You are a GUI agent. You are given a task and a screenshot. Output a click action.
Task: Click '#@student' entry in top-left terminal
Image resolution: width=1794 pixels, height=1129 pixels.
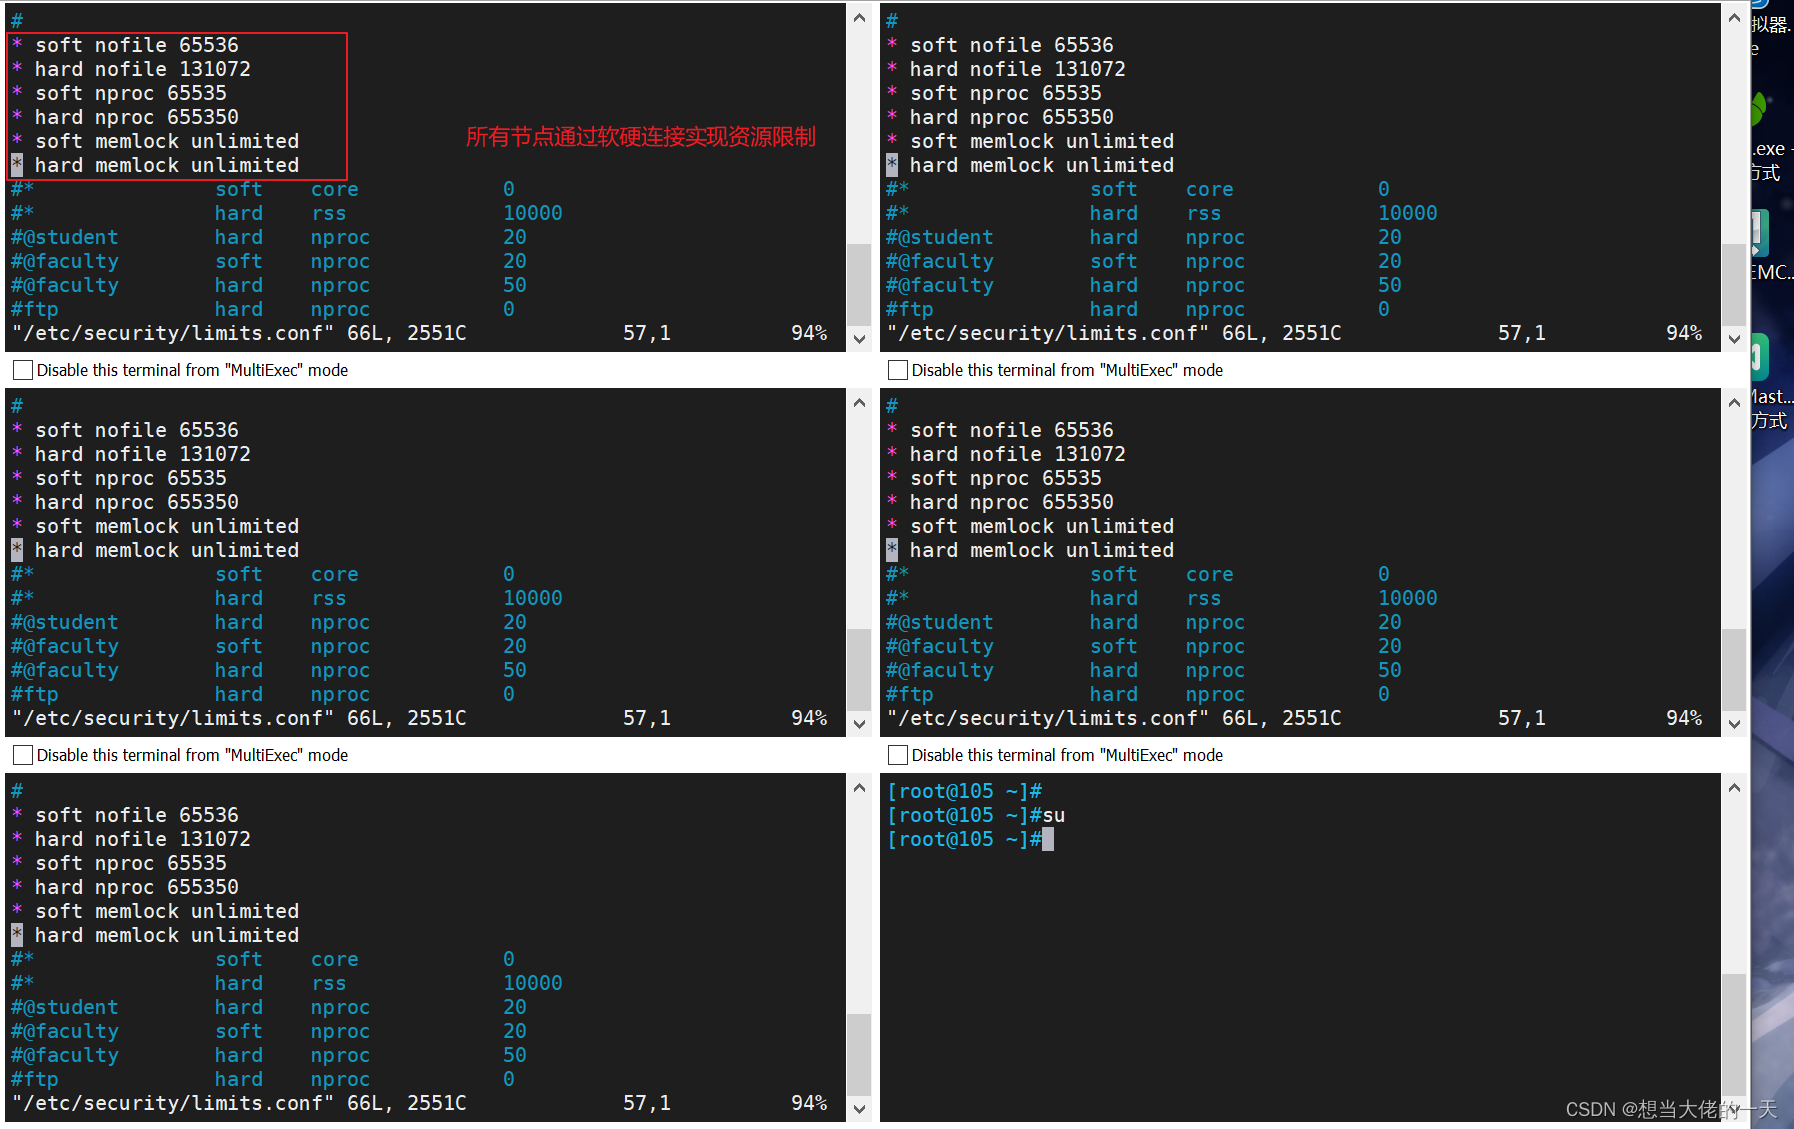click(64, 237)
